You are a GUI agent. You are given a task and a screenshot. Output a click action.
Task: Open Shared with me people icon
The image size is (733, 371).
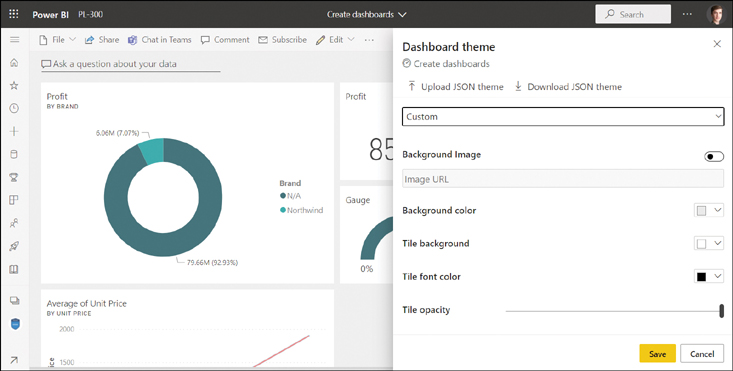(x=14, y=223)
